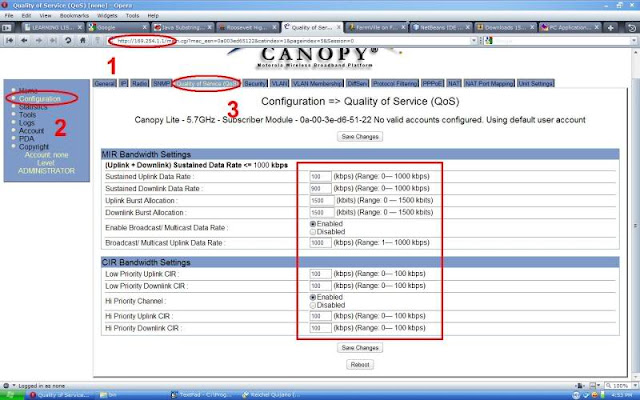This screenshot has height=400, width=640.
Task: Close the Quality of Service tab
Action: (338, 27)
